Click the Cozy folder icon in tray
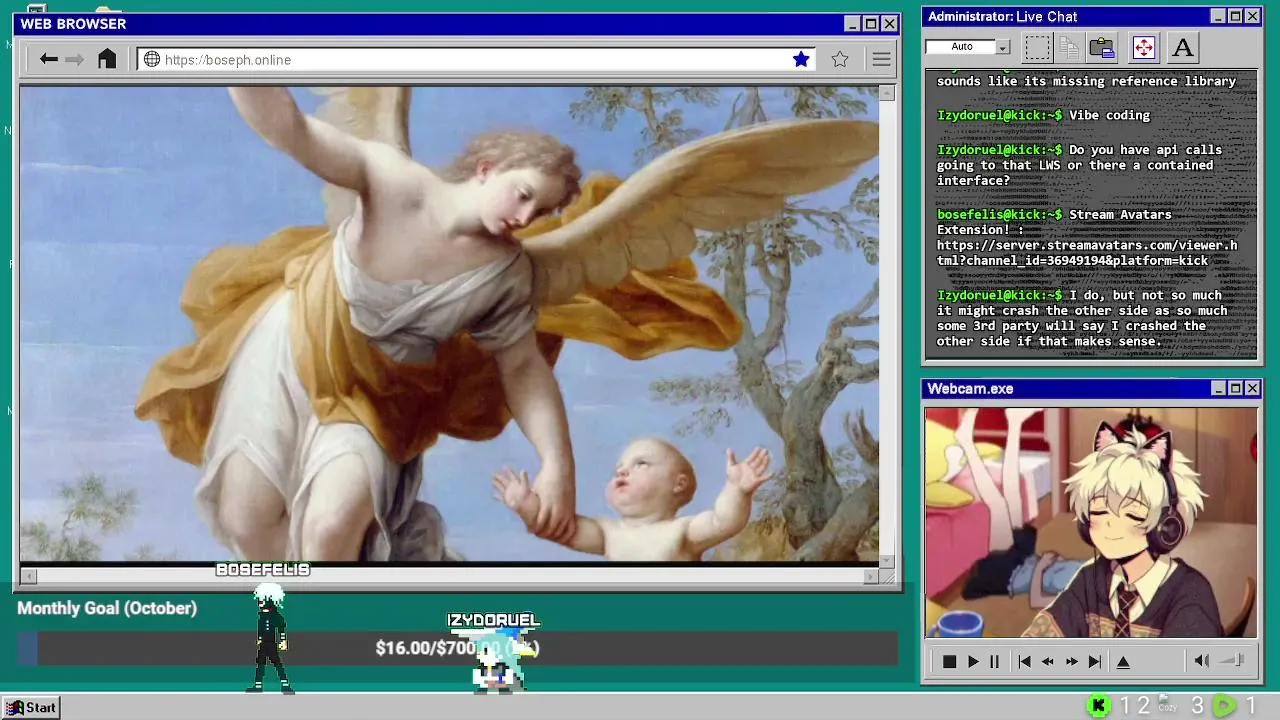The width and height of the screenshot is (1280, 720). (1167, 704)
